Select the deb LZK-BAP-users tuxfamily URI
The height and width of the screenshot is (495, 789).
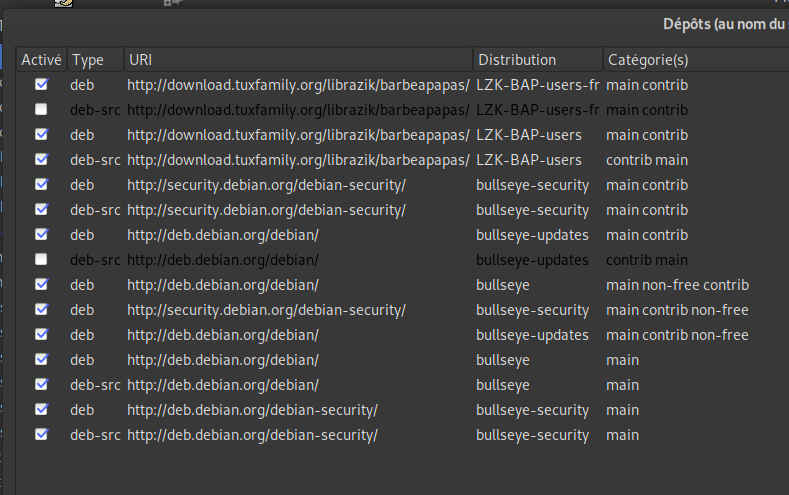(x=298, y=135)
